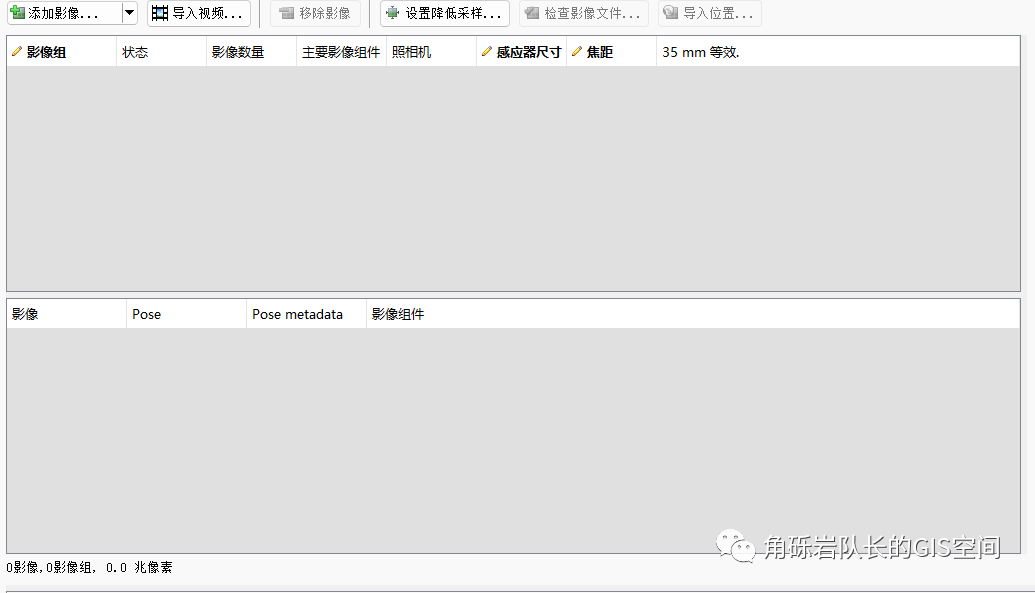Click the pencil-marked 感应器尺寸 column header
Viewport: 1035px width, 593px height.
pyautogui.click(x=521, y=52)
